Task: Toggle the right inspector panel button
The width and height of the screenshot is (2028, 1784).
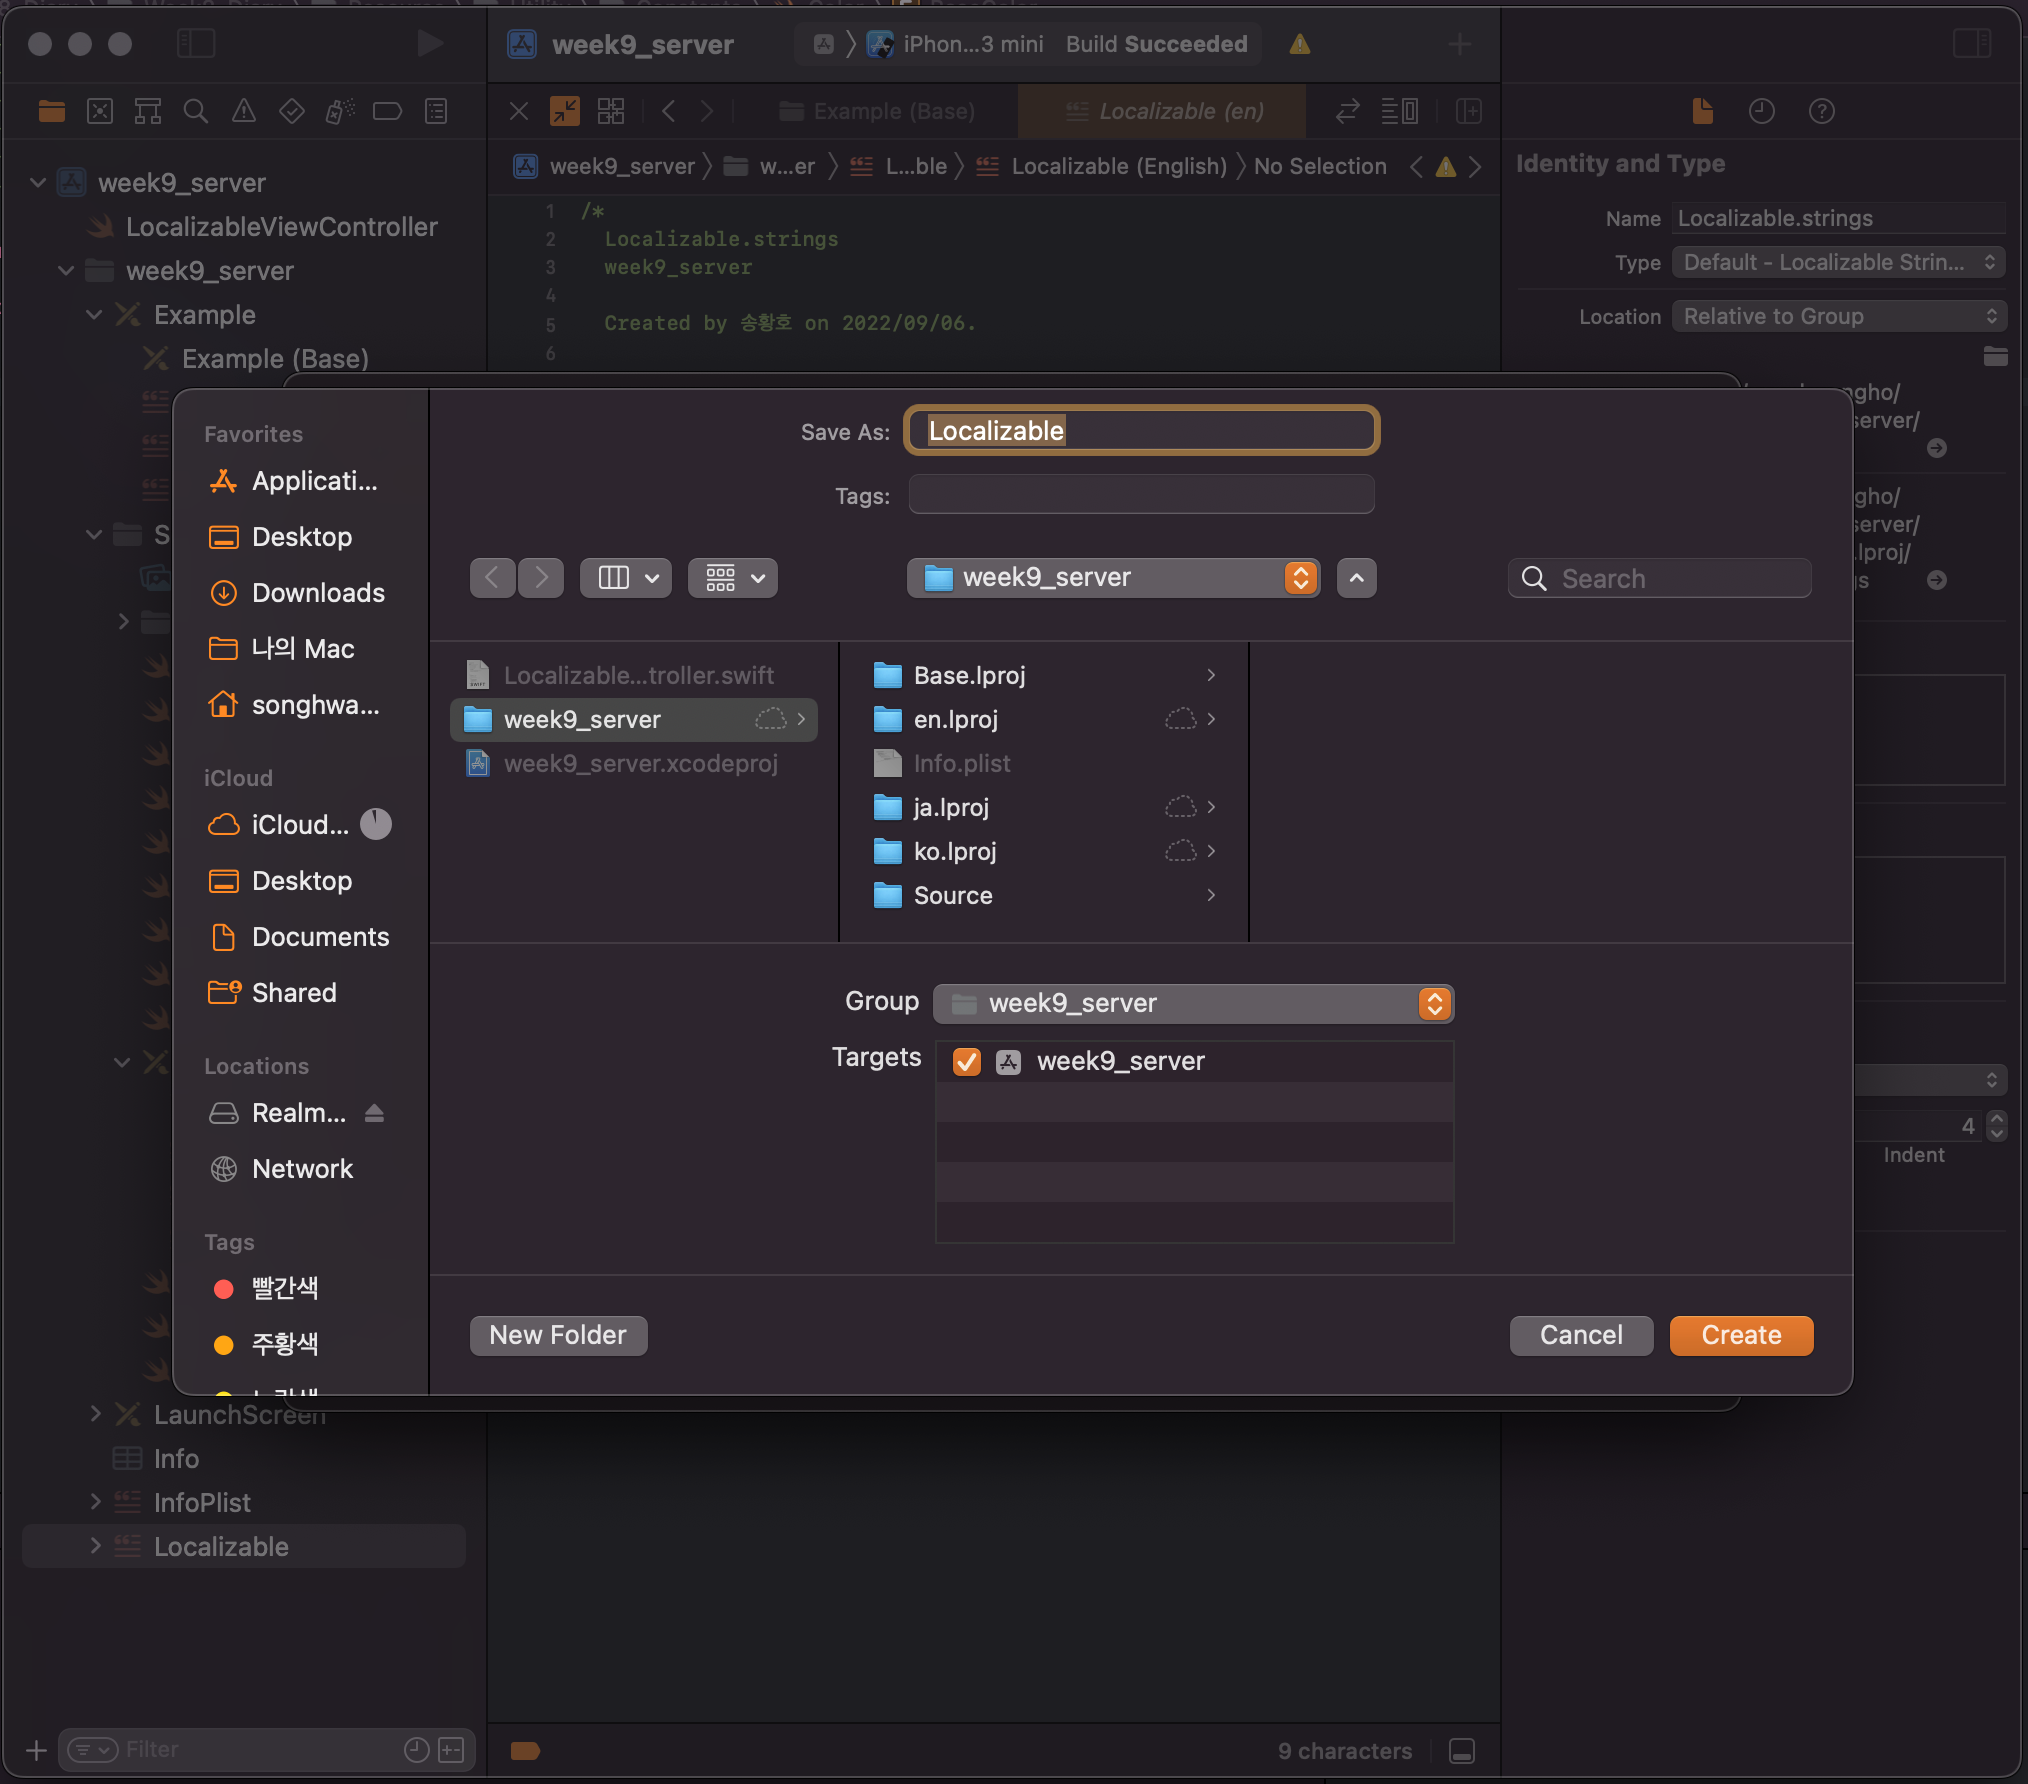Action: pos(1971,43)
